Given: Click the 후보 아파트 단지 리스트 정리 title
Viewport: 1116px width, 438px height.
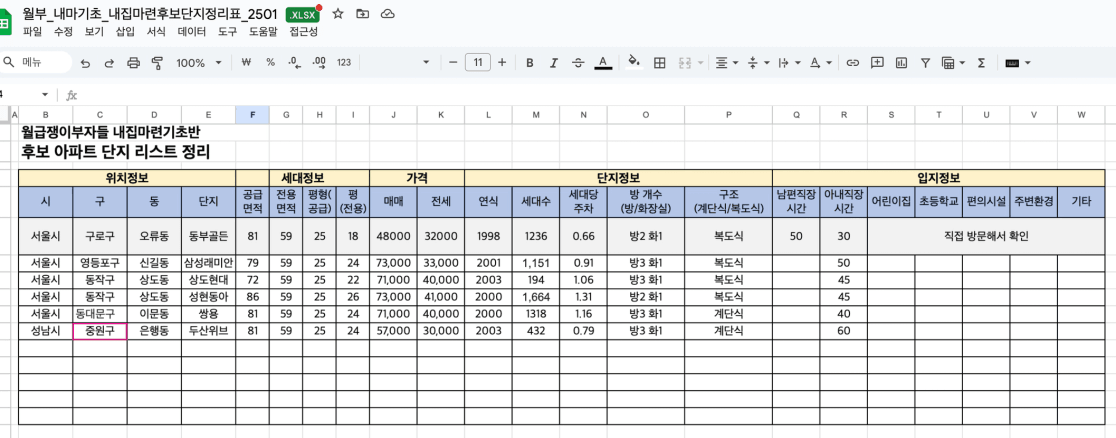Looking at the screenshot, I should 116,152.
